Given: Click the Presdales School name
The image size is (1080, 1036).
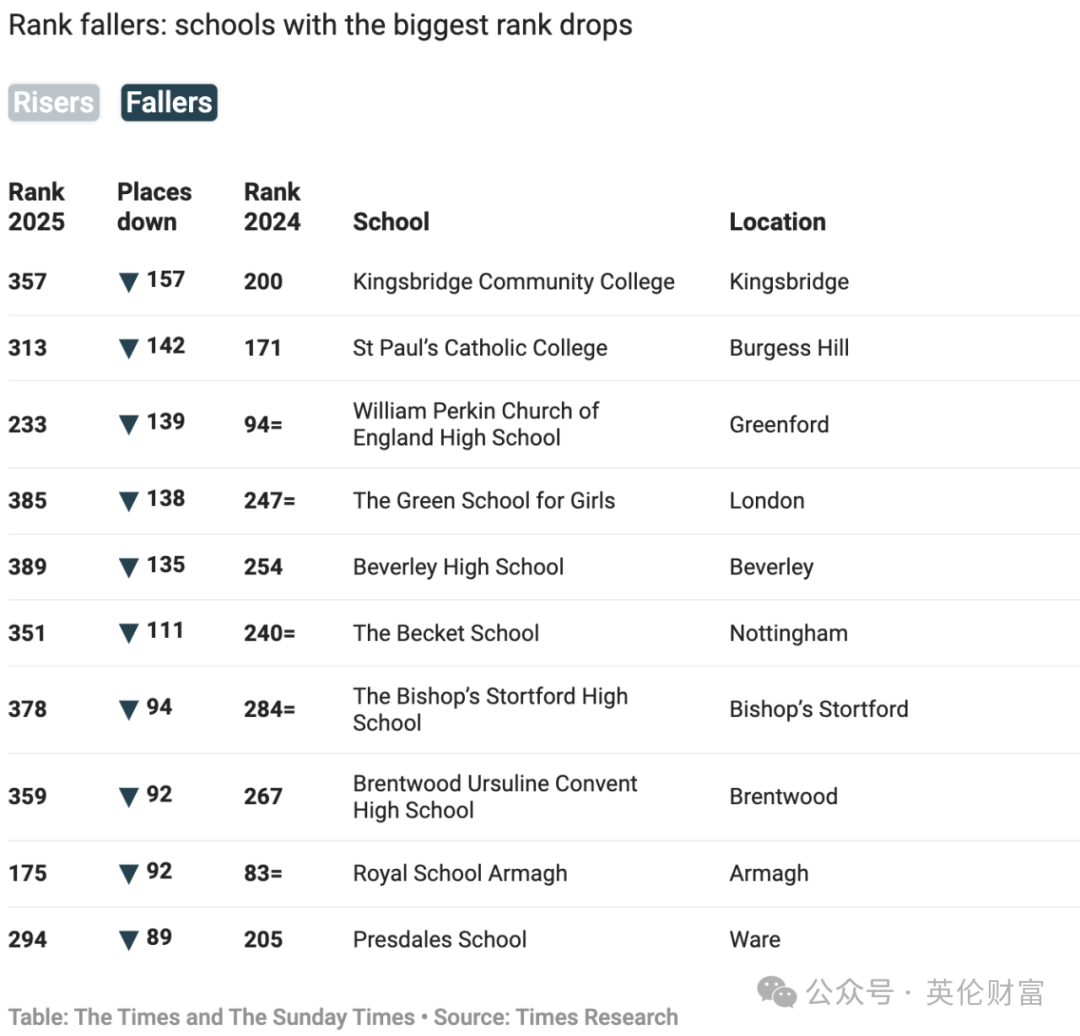Looking at the screenshot, I should pyautogui.click(x=439, y=940).
